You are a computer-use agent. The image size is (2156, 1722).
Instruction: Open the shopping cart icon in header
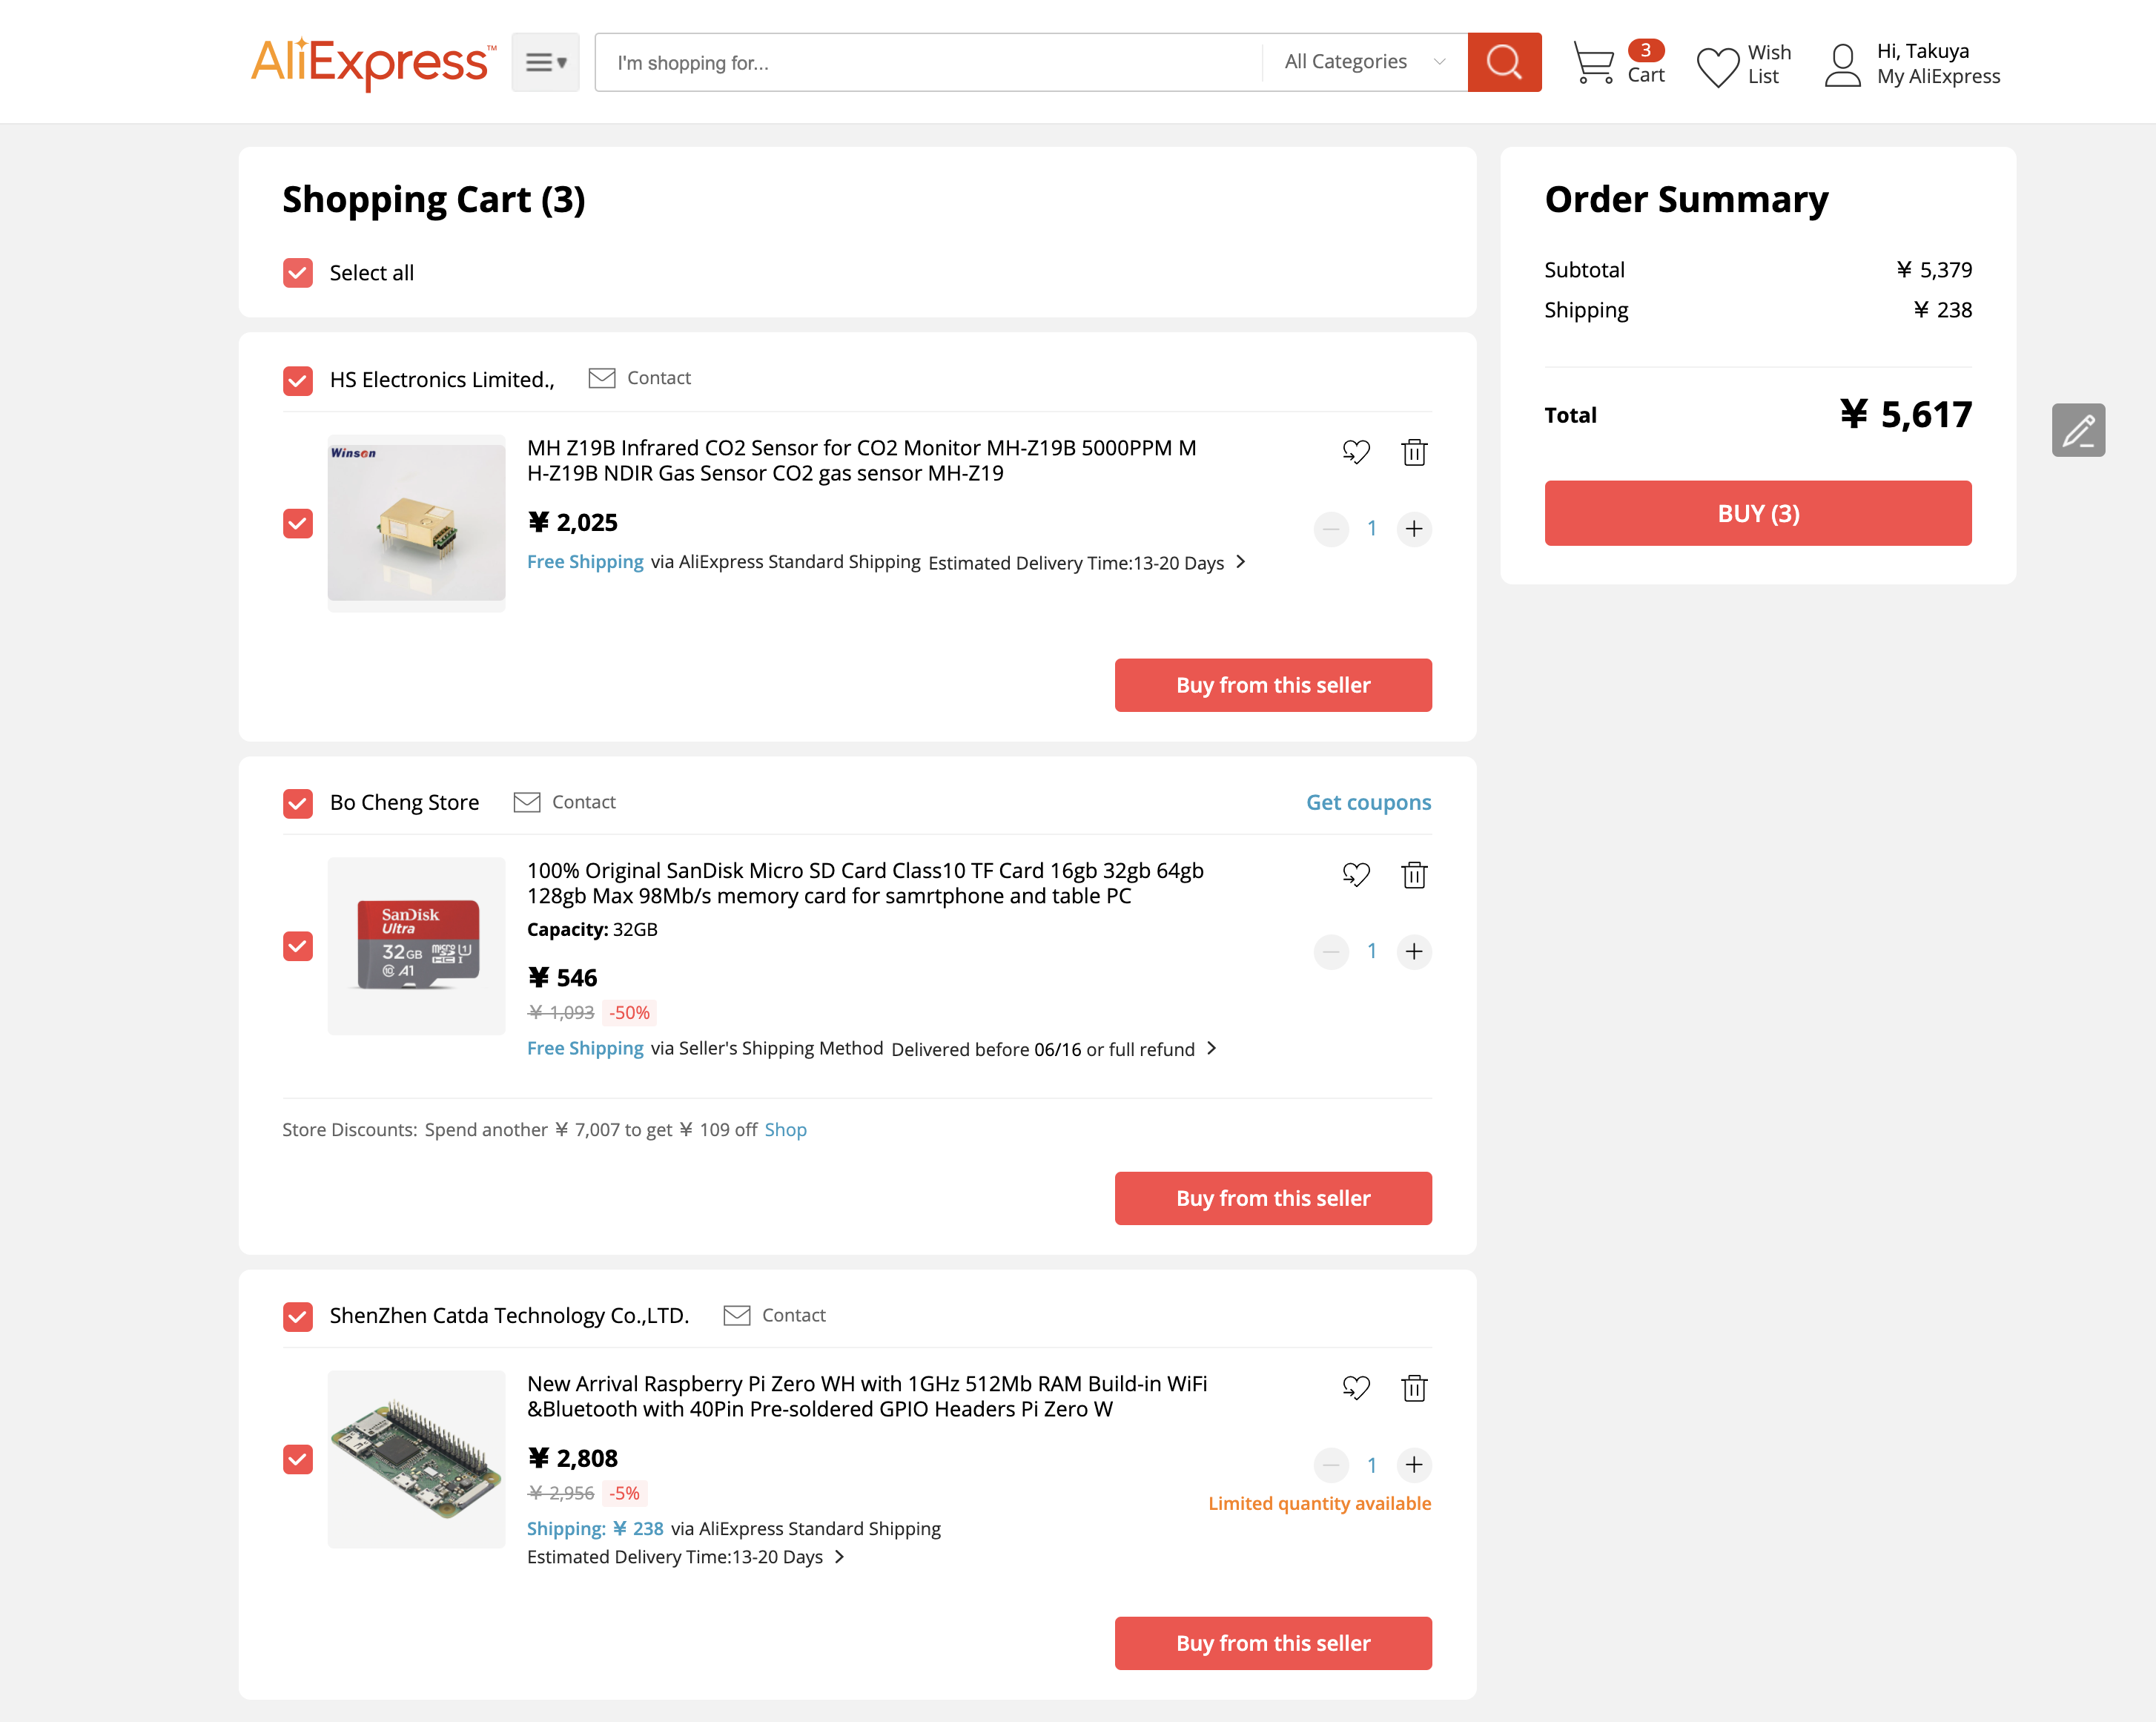[1593, 62]
